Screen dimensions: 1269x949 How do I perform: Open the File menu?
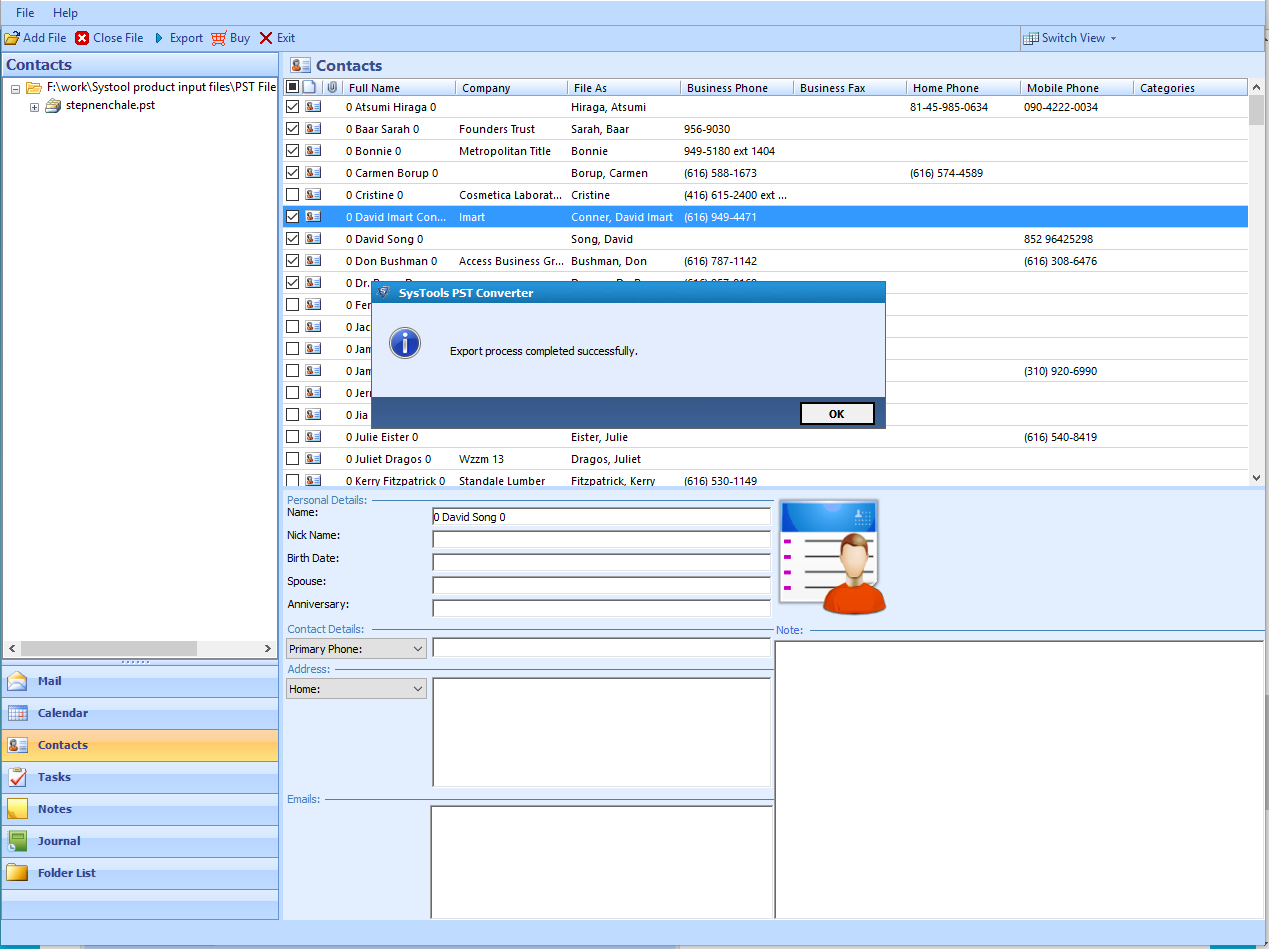pyautogui.click(x=25, y=13)
